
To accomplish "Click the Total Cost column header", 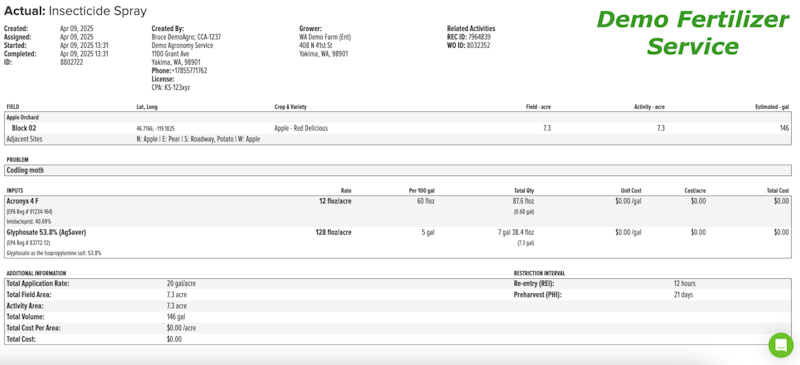I will pyautogui.click(x=778, y=190).
